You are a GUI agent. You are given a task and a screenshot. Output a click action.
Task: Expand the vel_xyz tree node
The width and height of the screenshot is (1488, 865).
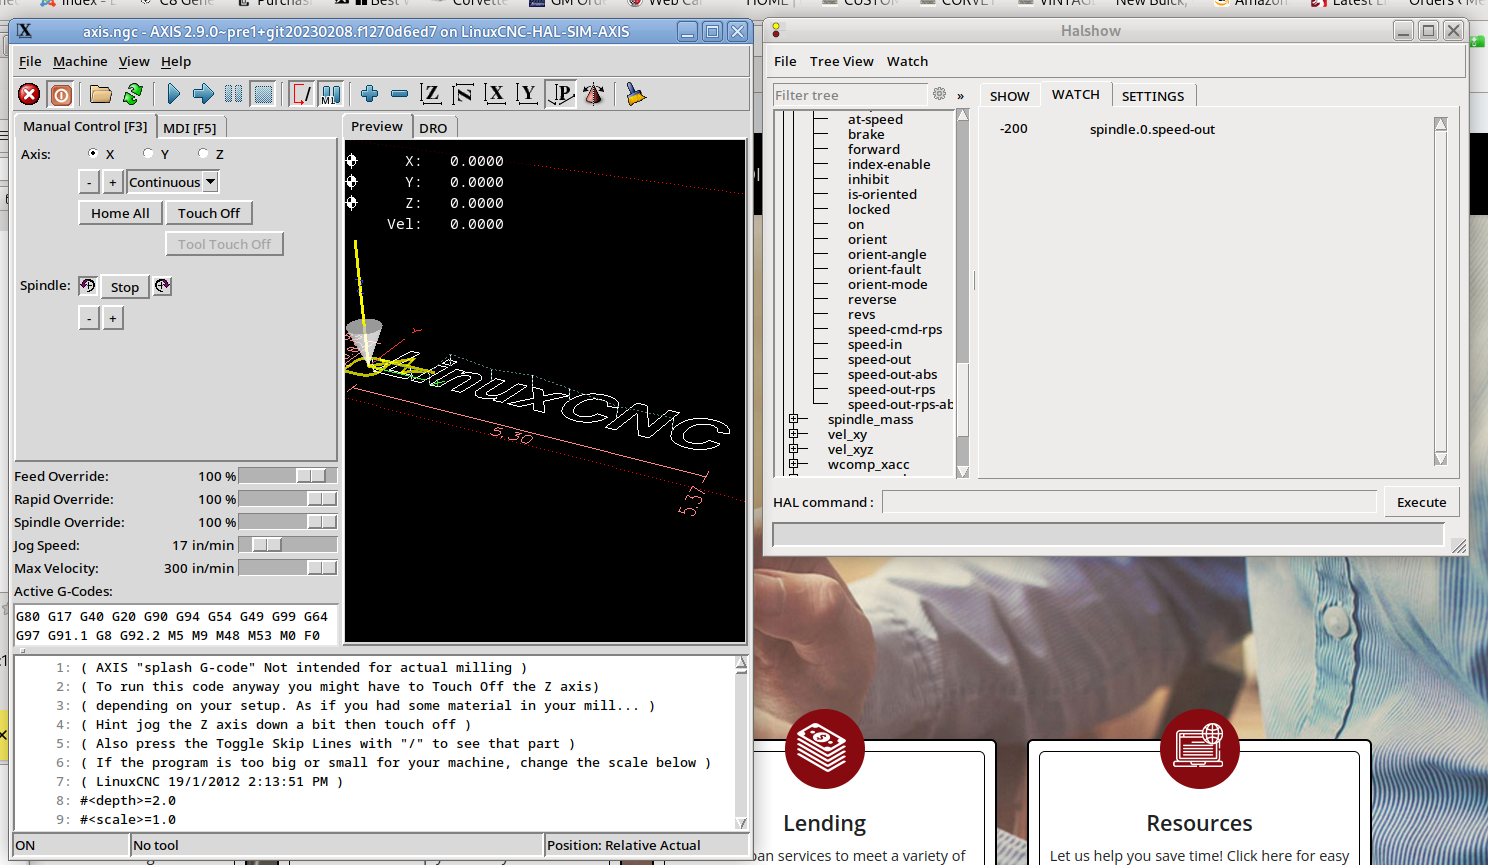[x=793, y=450]
